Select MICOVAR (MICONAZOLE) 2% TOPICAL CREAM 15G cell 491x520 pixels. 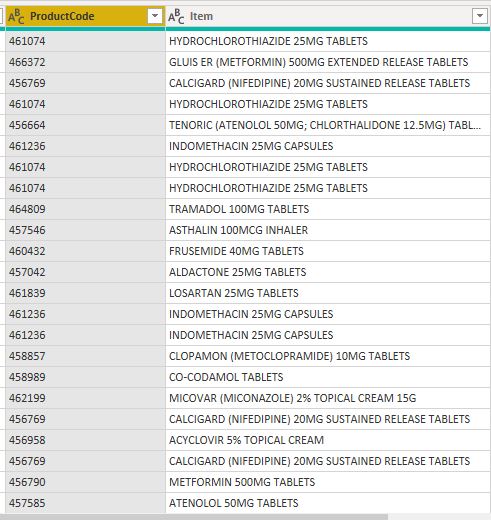328,398
